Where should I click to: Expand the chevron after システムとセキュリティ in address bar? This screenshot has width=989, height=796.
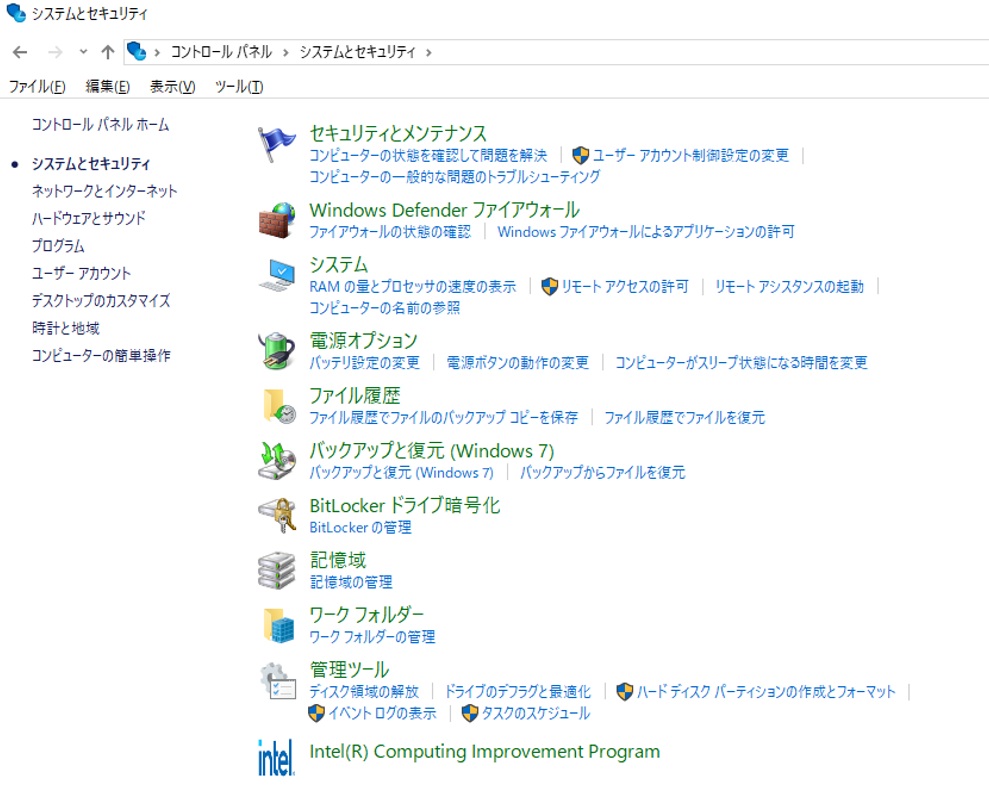point(429,52)
